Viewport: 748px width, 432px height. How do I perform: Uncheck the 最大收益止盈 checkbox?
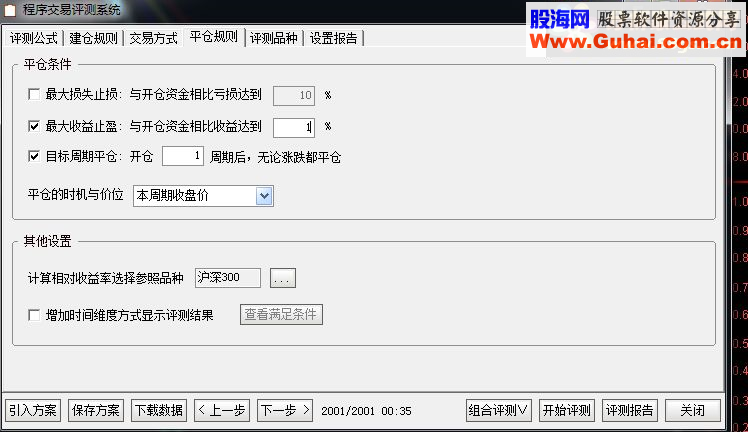[34, 126]
